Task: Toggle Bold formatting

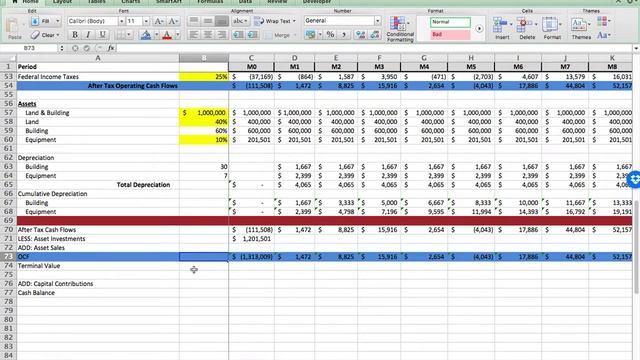Action: click(x=75, y=35)
